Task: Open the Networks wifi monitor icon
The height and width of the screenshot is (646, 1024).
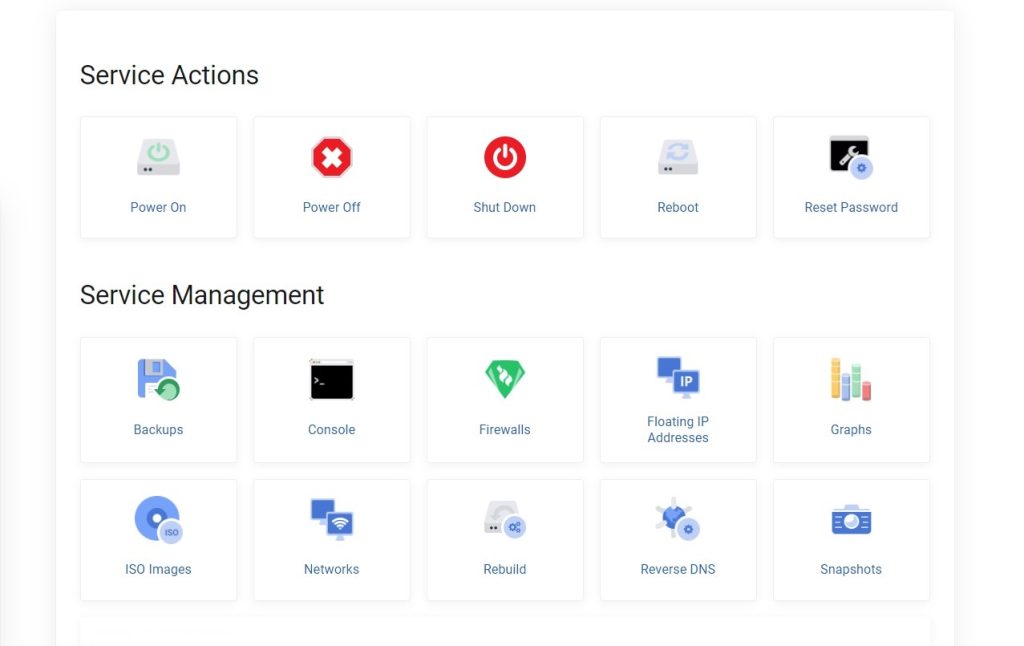Action: [x=331, y=518]
